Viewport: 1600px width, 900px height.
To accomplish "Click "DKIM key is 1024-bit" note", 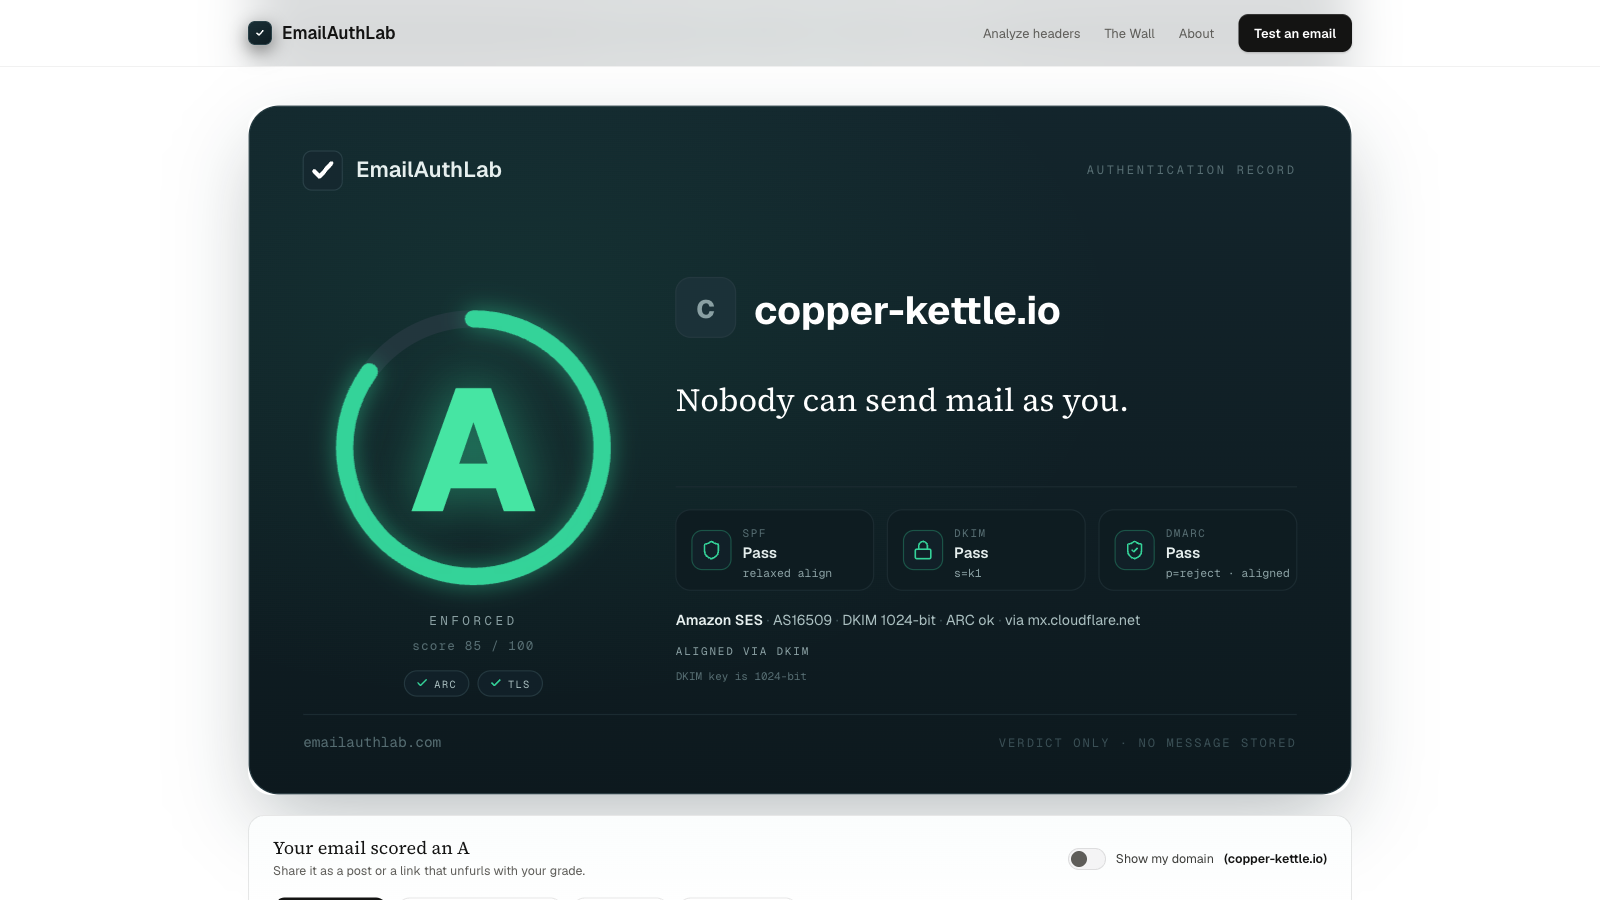I will [741, 677].
